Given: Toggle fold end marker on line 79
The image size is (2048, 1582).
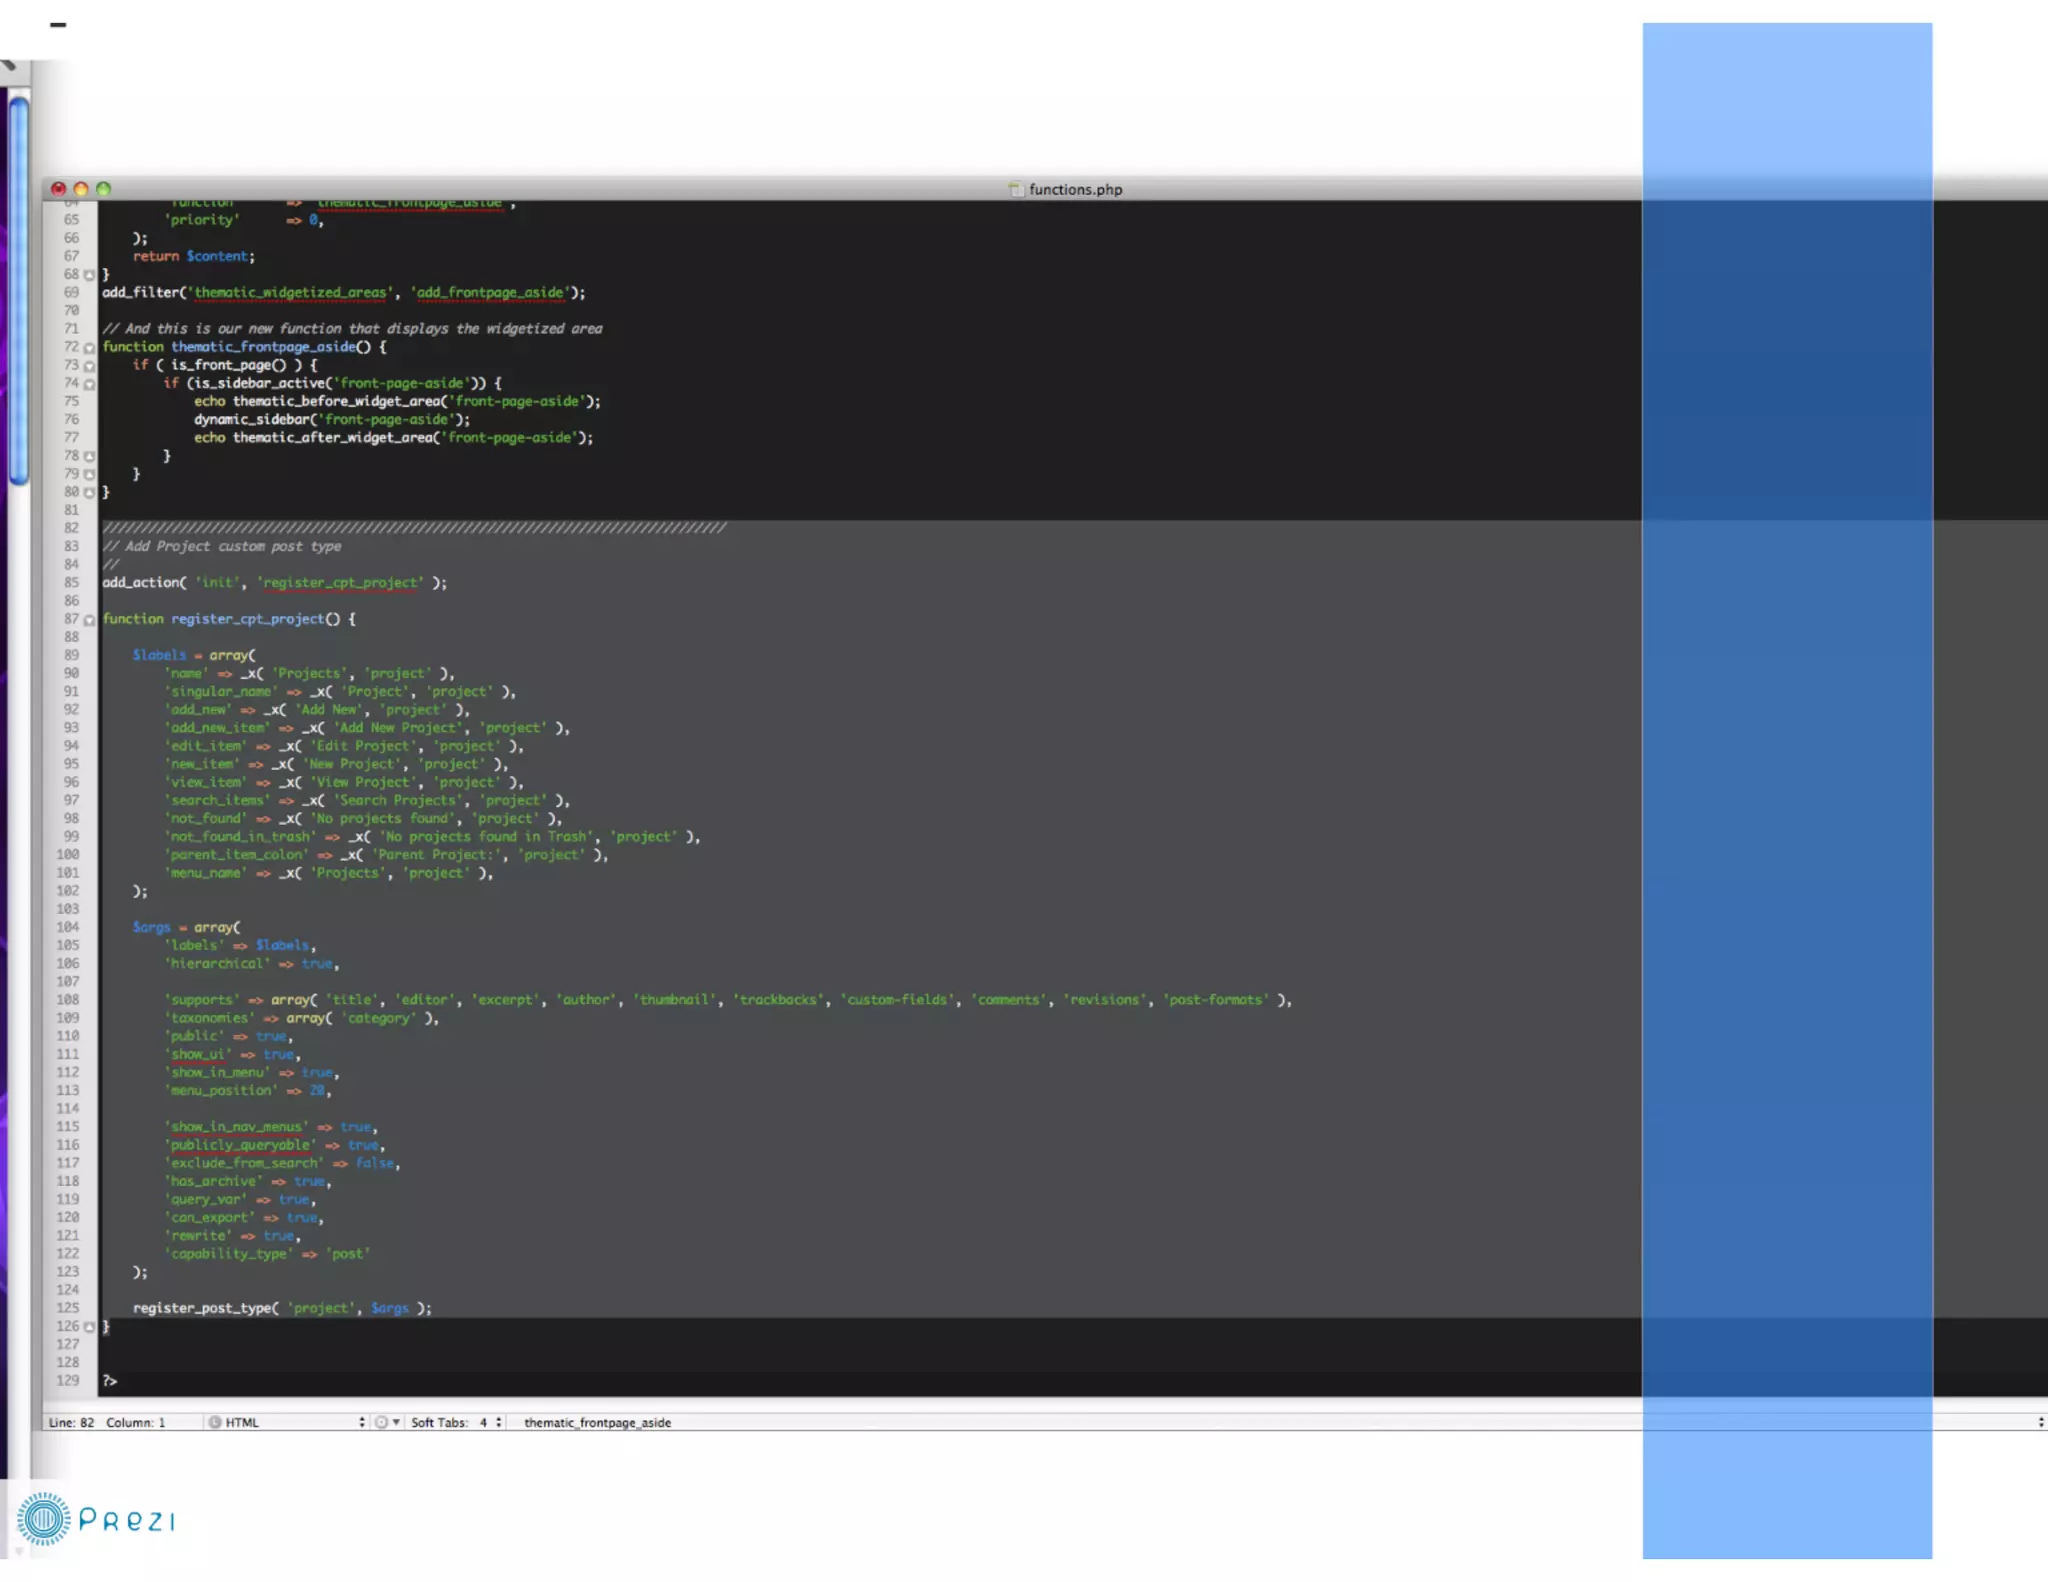Looking at the screenshot, I should (89, 475).
